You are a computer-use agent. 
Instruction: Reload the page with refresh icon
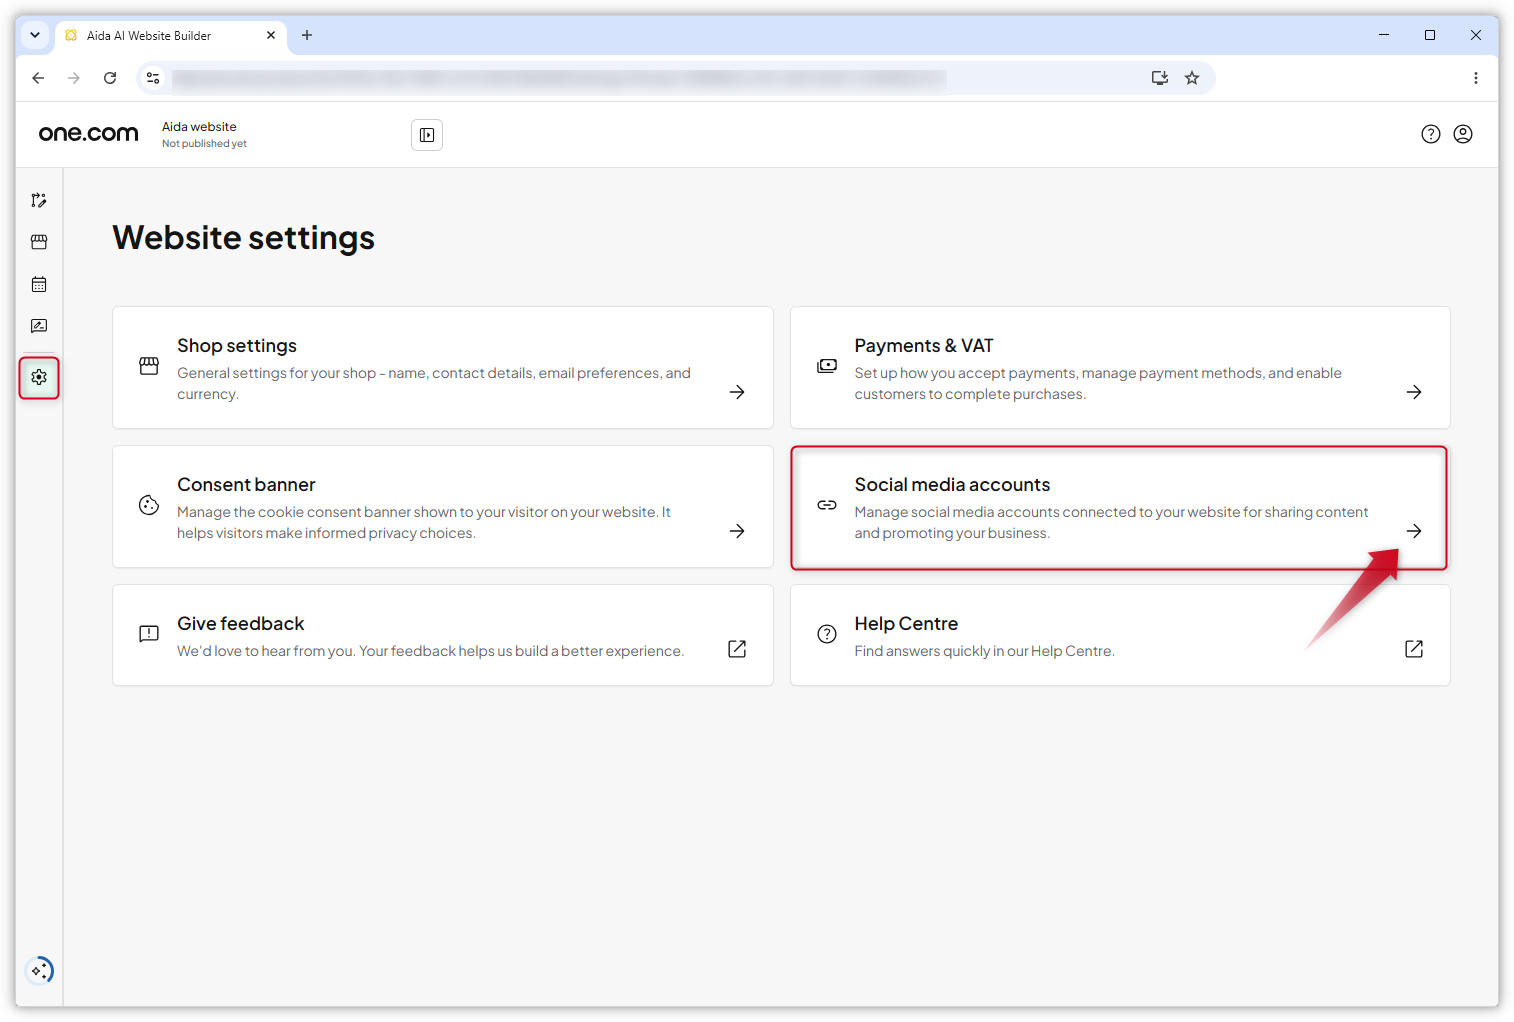pyautogui.click(x=110, y=78)
